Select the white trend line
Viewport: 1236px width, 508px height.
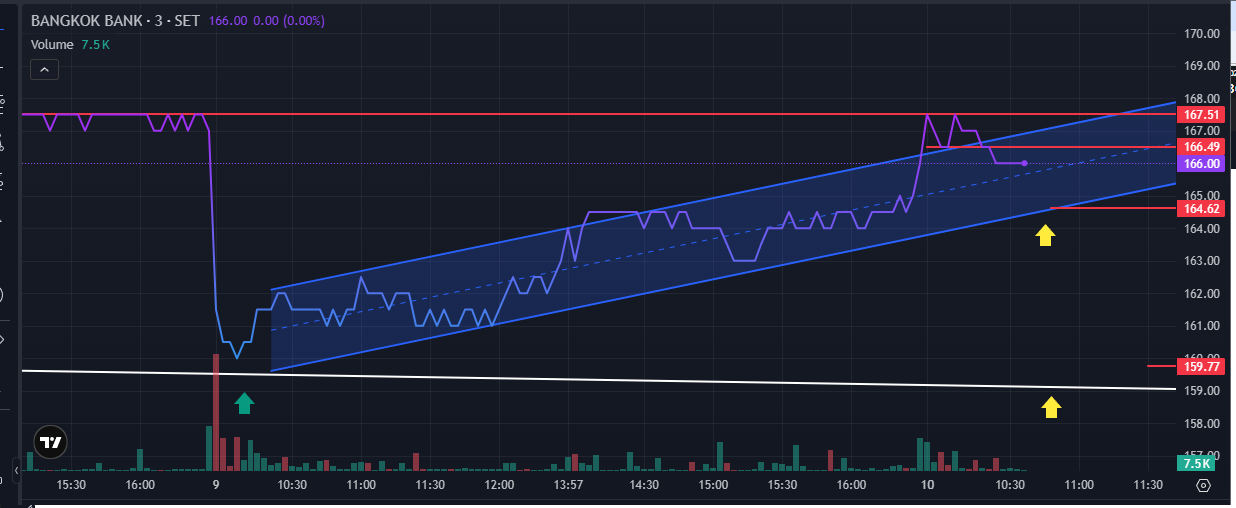pos(600,379)
